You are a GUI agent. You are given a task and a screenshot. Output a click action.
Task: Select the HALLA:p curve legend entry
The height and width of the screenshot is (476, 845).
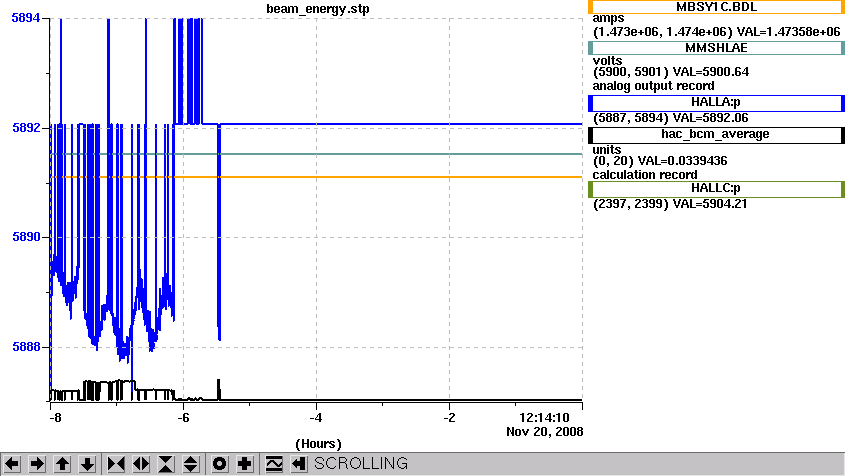click(x=716, y=102)
